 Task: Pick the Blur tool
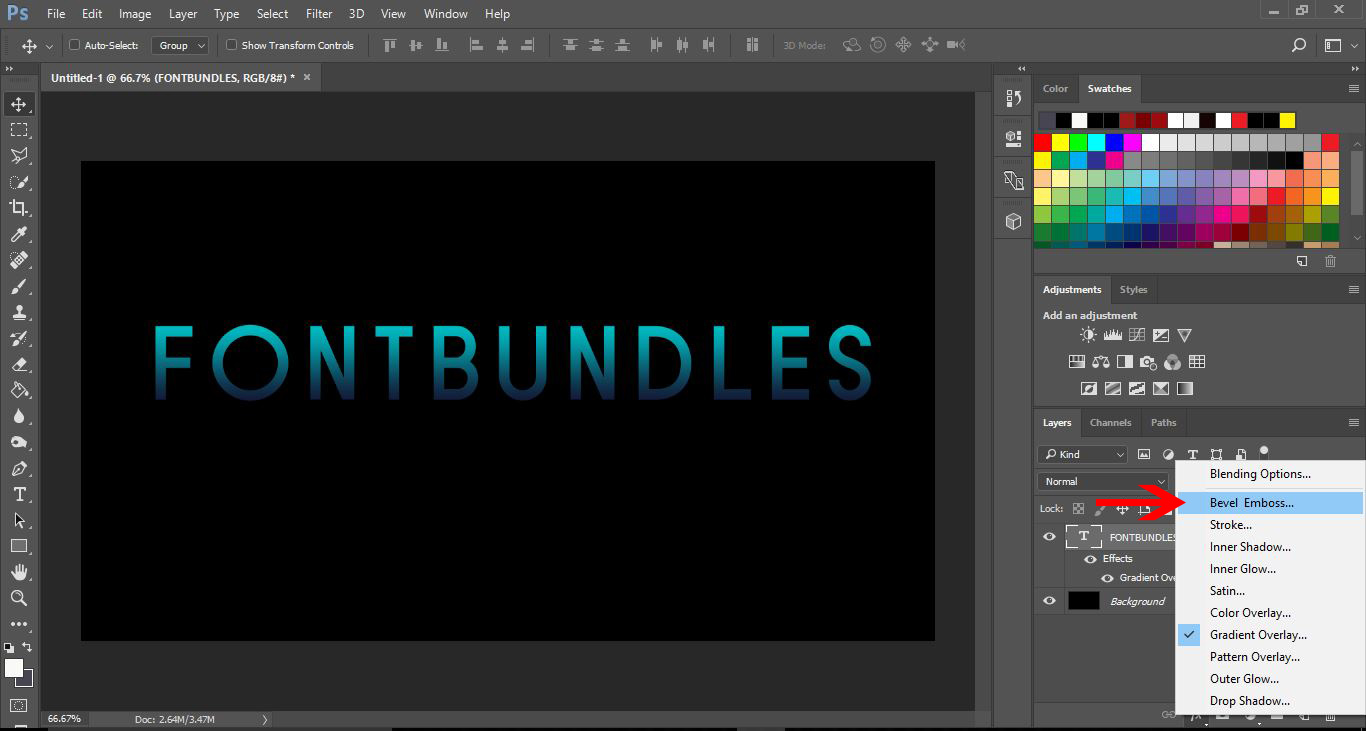click(x=18, y=416)
